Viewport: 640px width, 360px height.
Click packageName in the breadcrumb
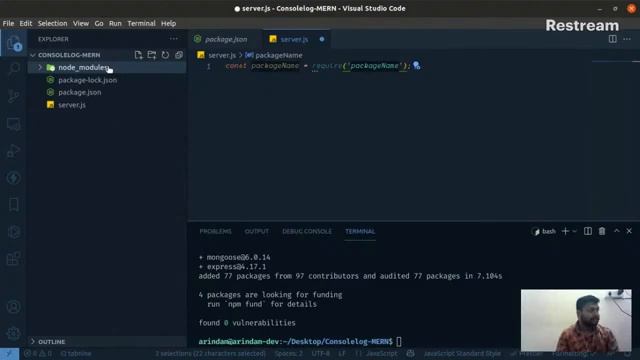click(279, 55)
